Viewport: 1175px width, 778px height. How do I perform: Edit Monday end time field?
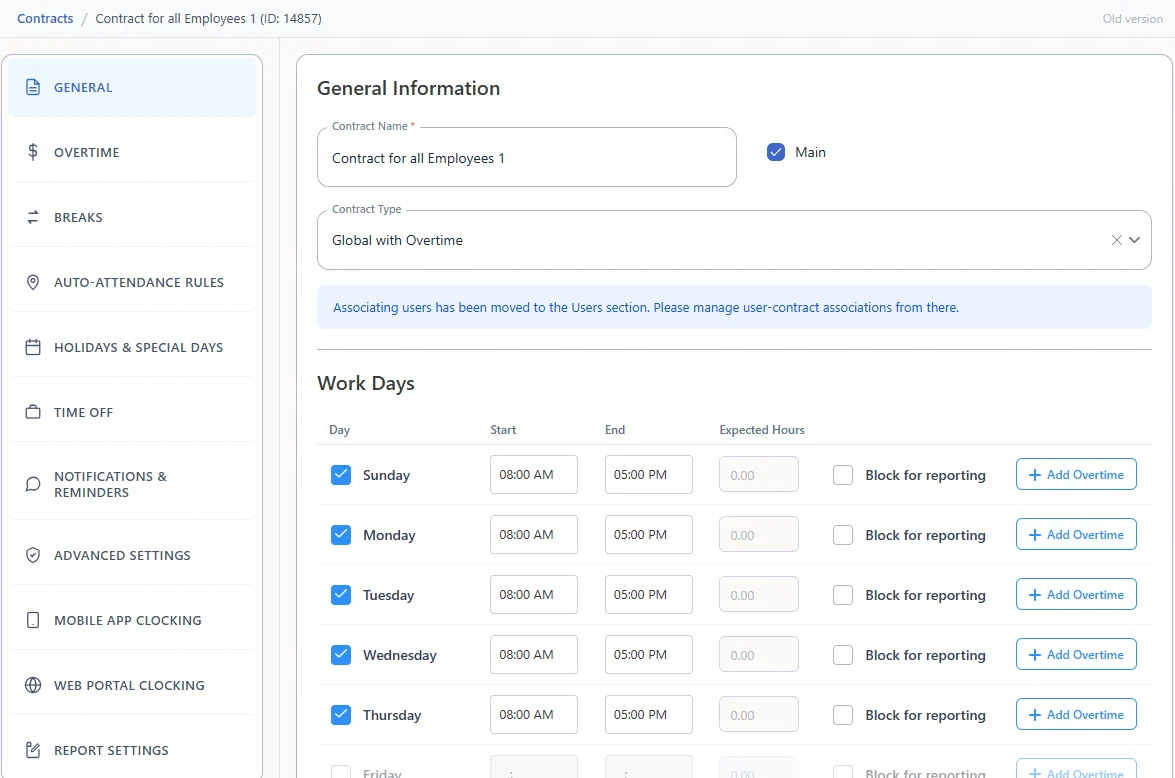[x=648, y=534]
